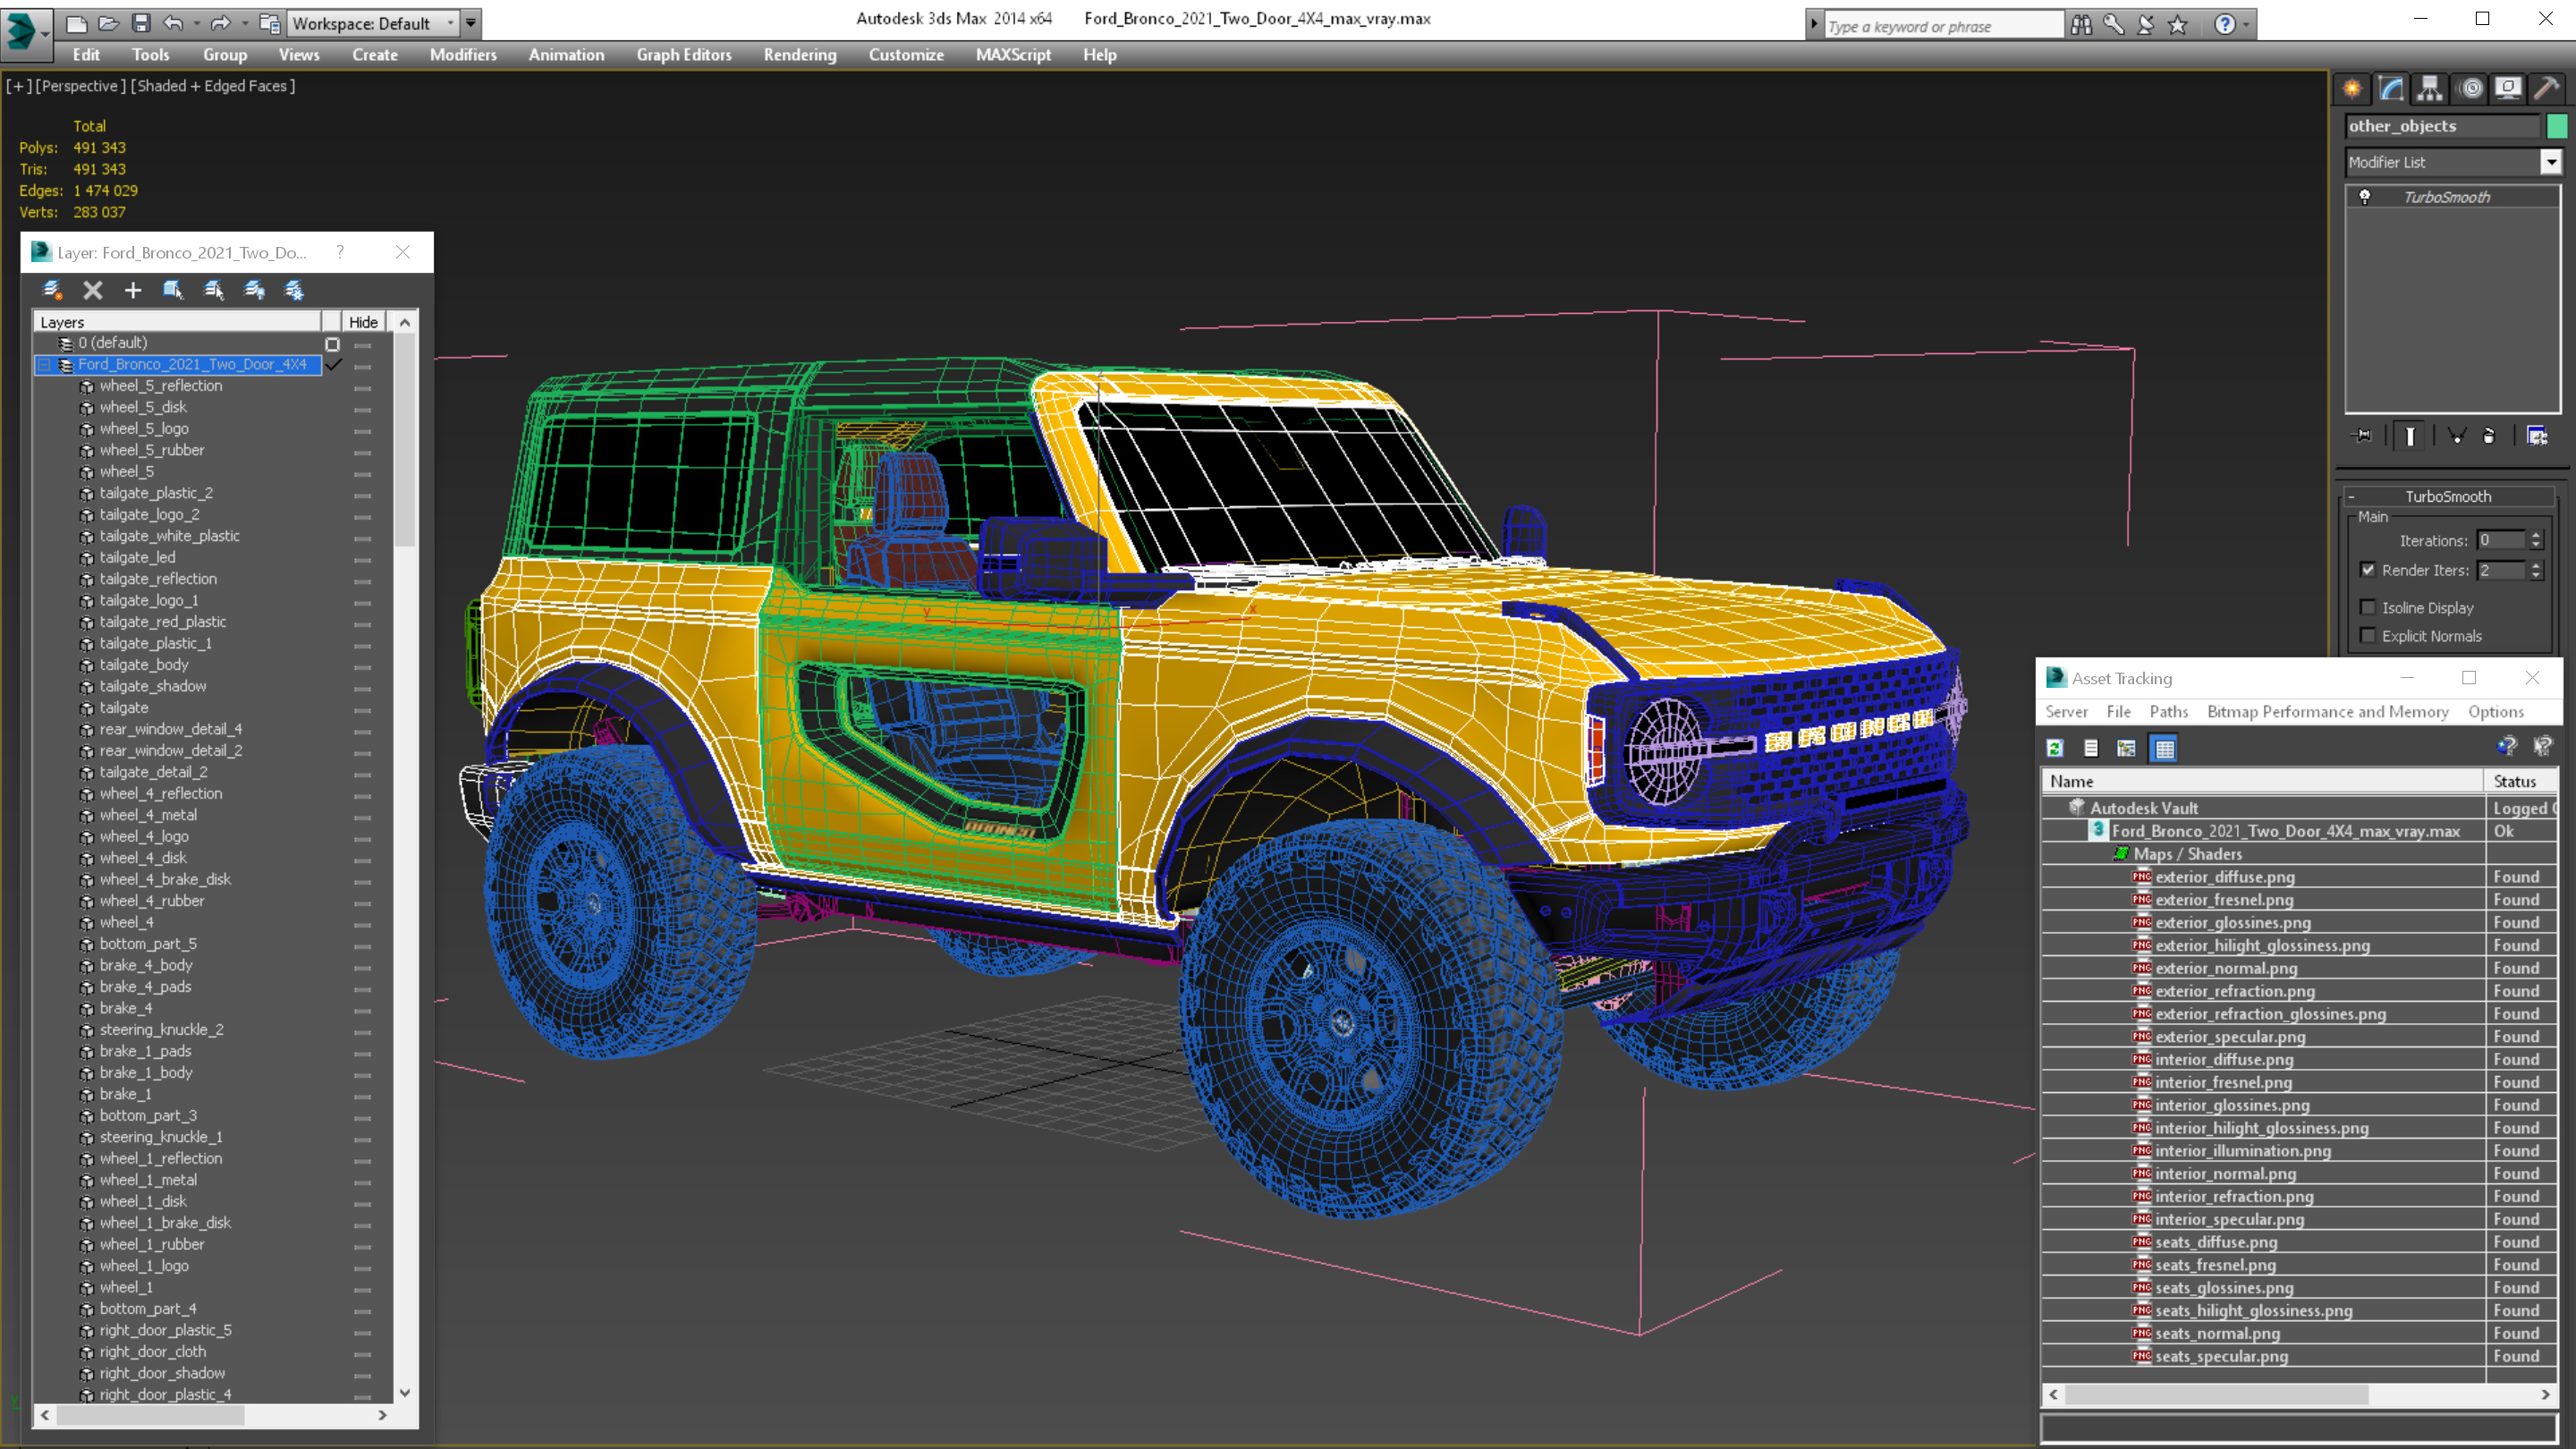Open Bitmap Performance and Memory menu

[x=2328, y=712]
